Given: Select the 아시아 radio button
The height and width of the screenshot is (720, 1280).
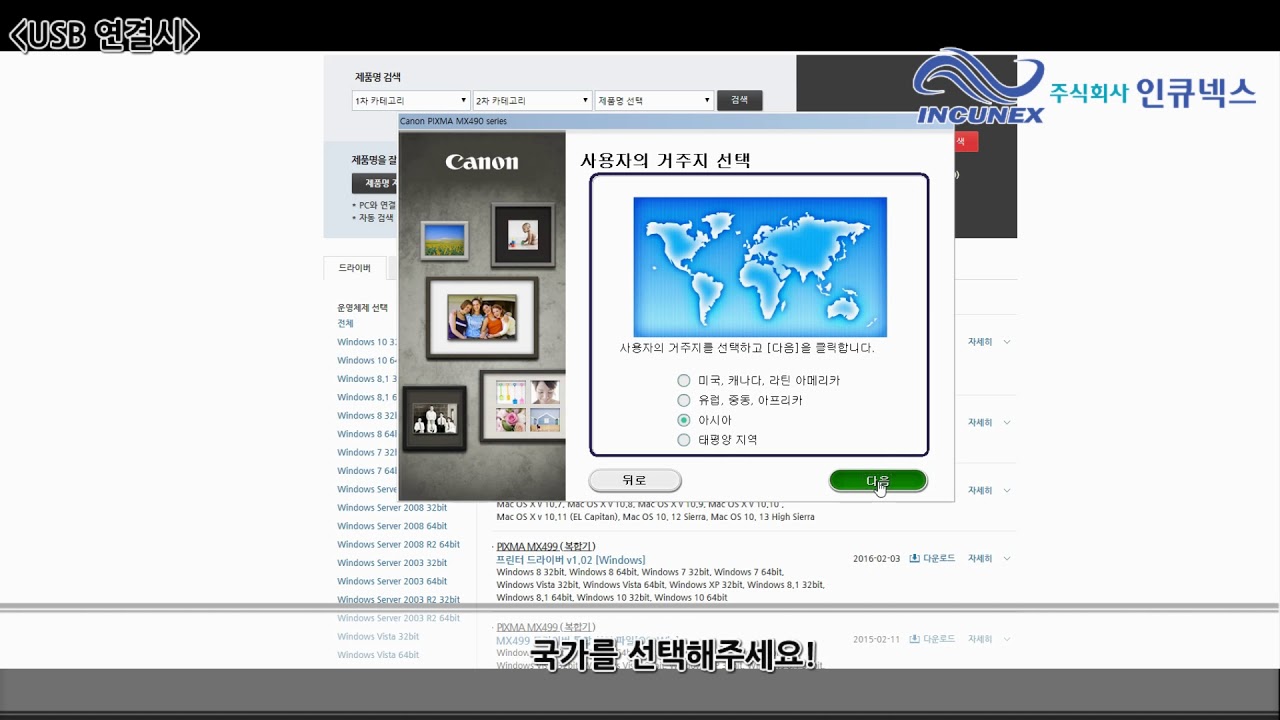Looking at the screenshot, I should [684, 420].
